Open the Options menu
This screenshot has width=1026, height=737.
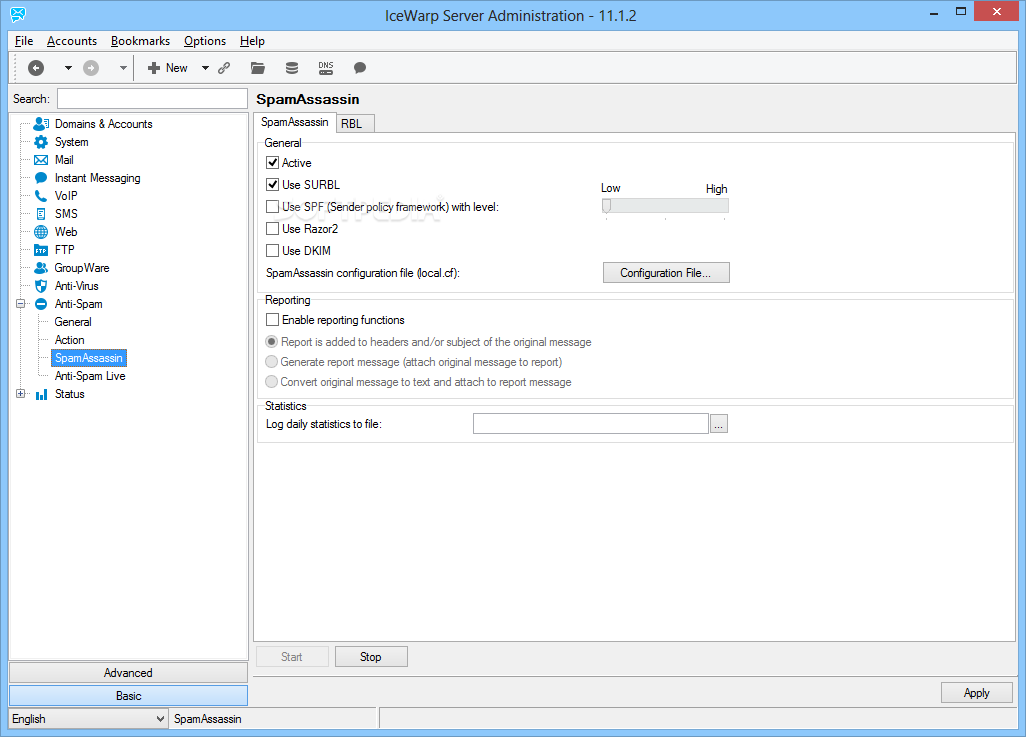point(205,41)
